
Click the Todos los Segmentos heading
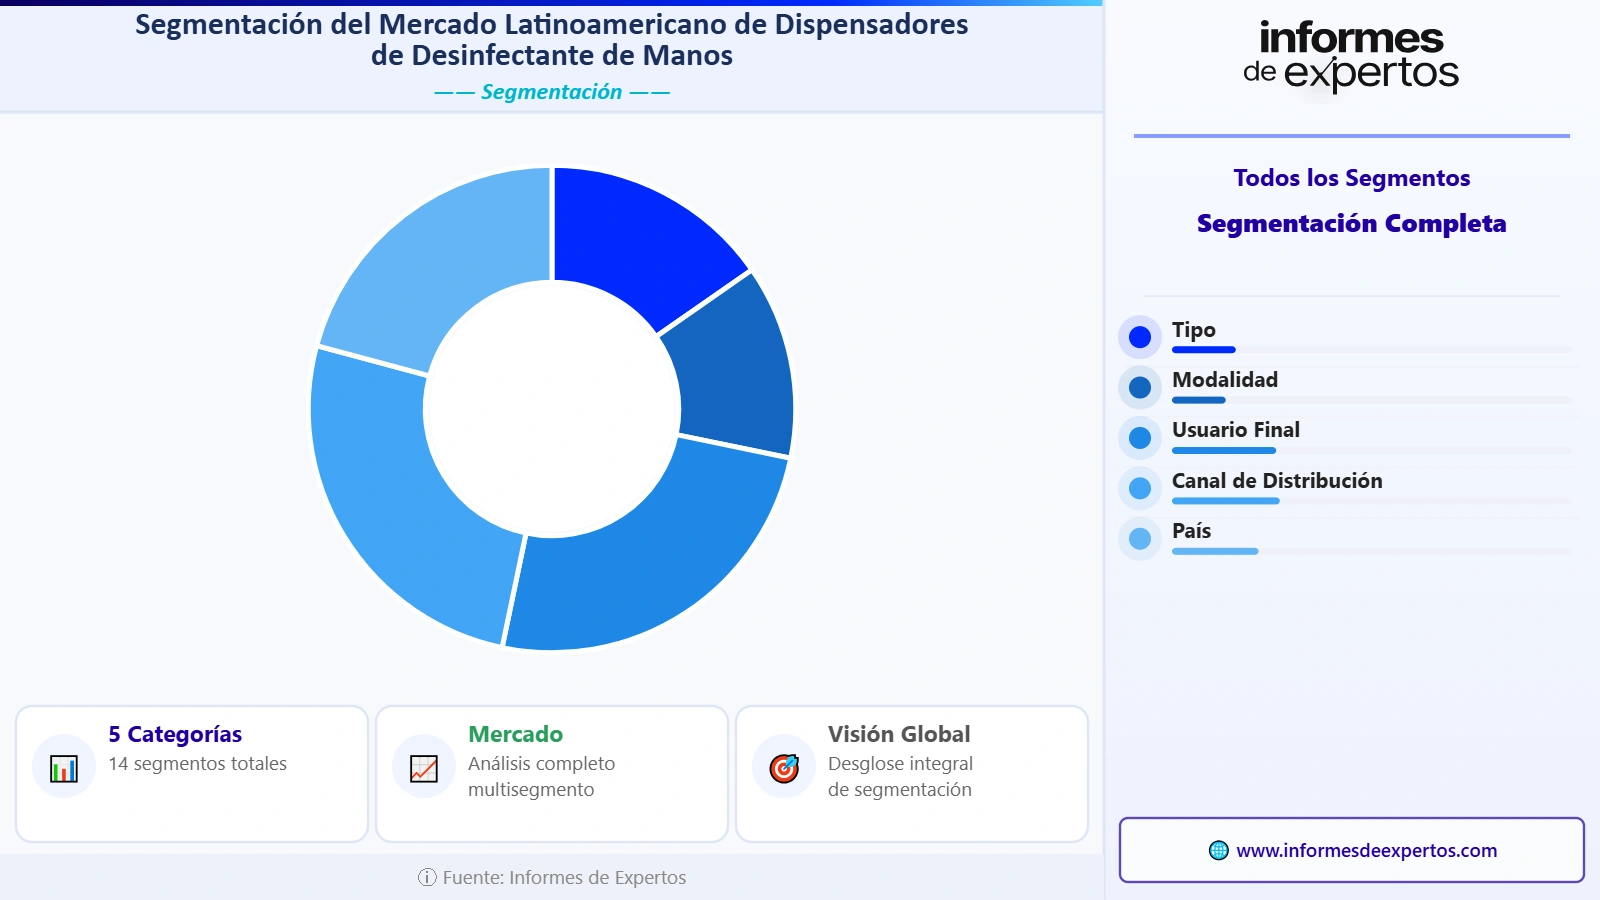(x=1351, y=178)
